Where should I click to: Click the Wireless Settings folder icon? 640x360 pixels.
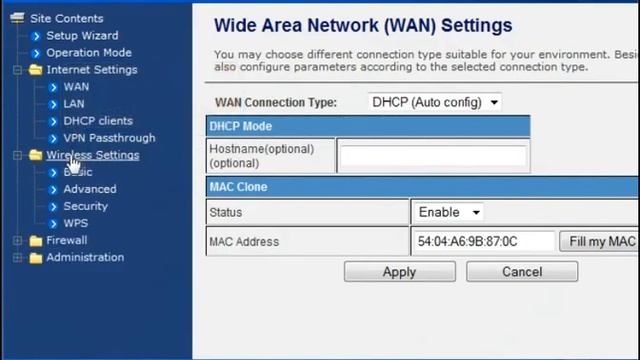pyautogui.click(x=36, y=155)
